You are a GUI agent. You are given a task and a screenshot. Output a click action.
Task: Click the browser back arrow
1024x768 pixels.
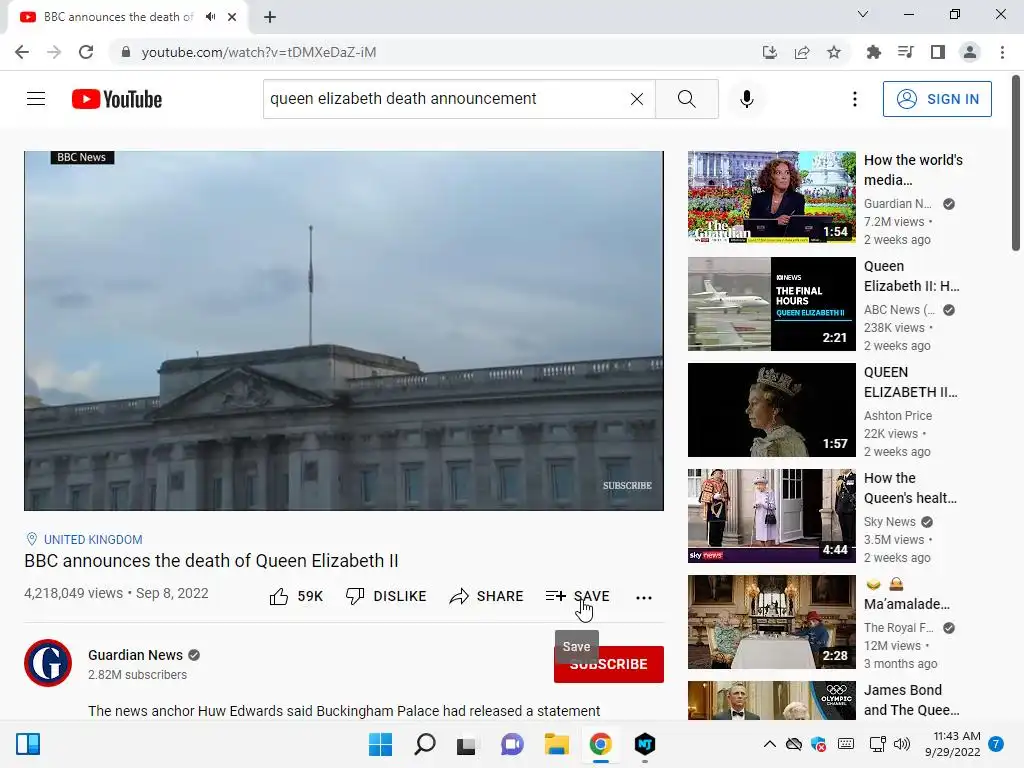coord(22,52)
